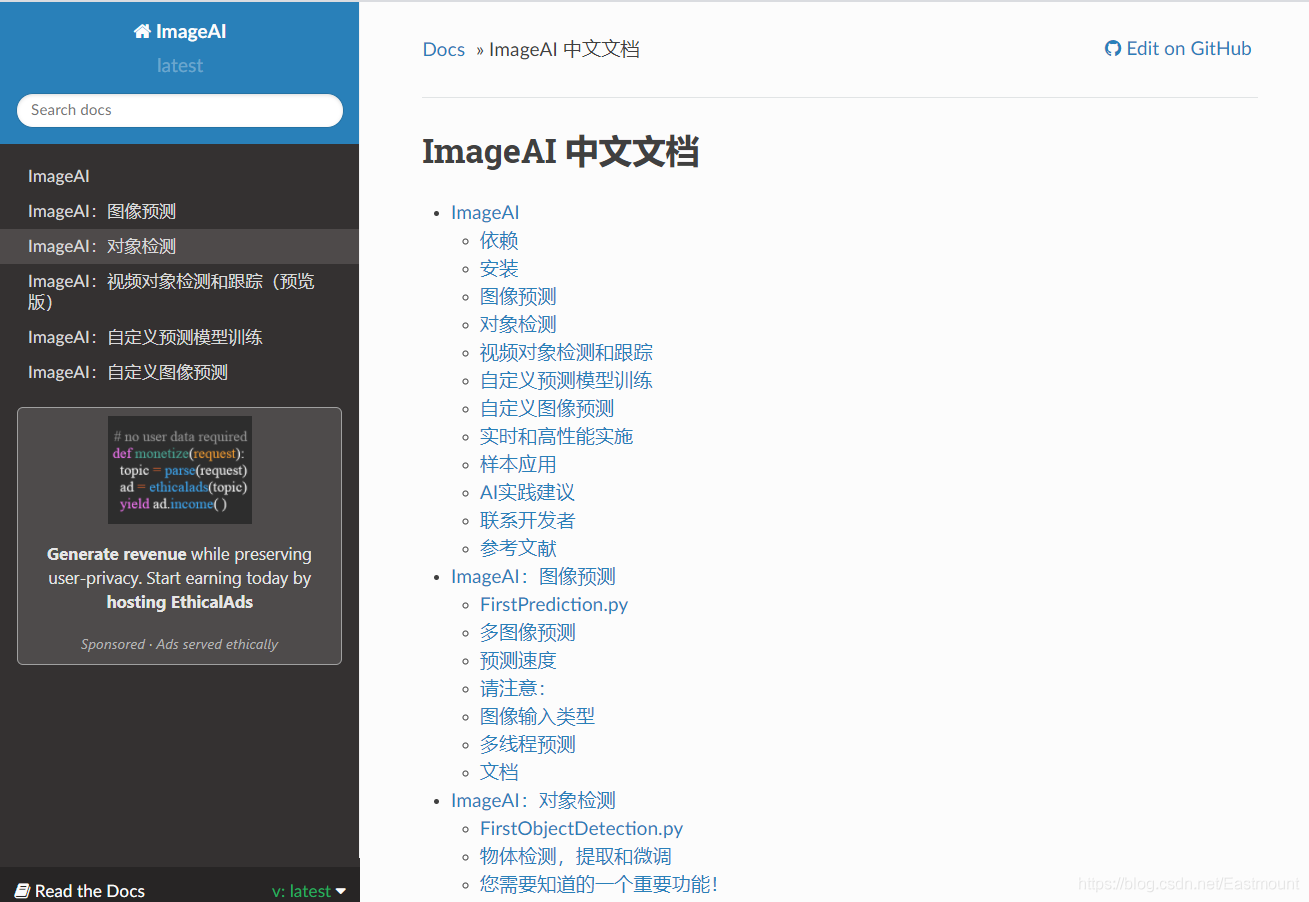1309x902 pixels.
Task: Open the 参考文献 link
Action: tap(518, 548)
